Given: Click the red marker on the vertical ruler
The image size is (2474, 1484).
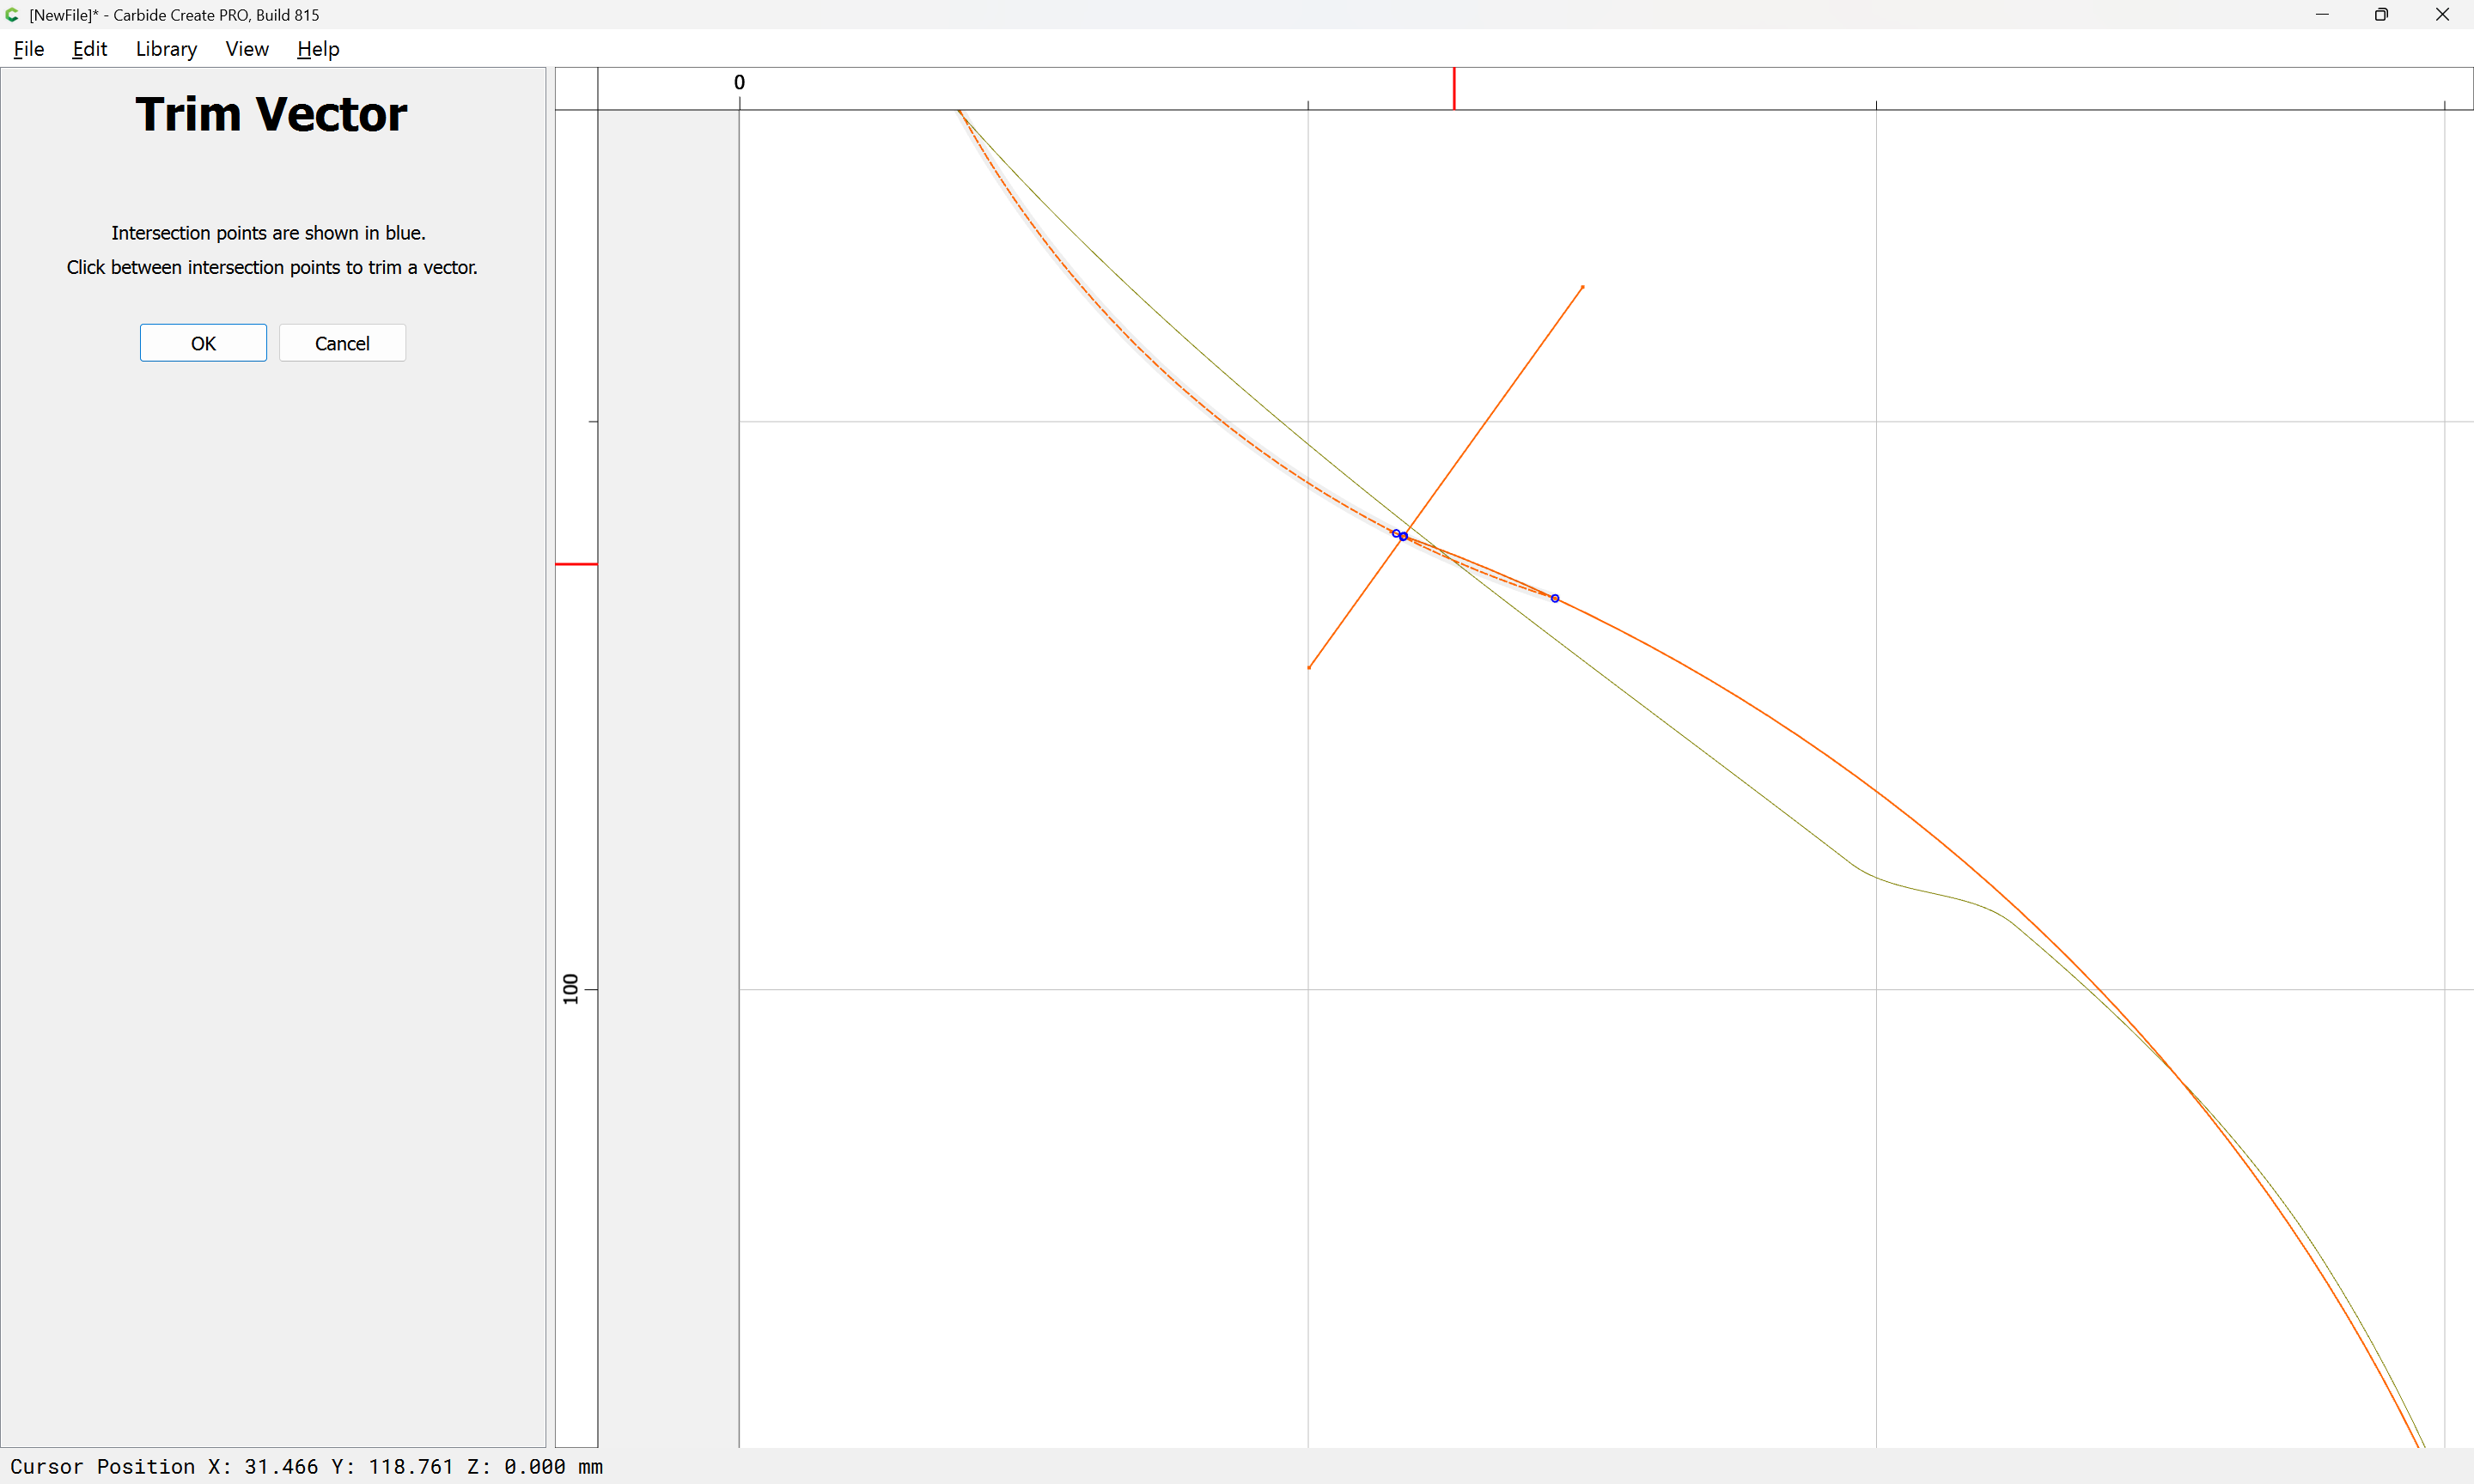Looking at the screenshot, I should [x=576, y=564].
